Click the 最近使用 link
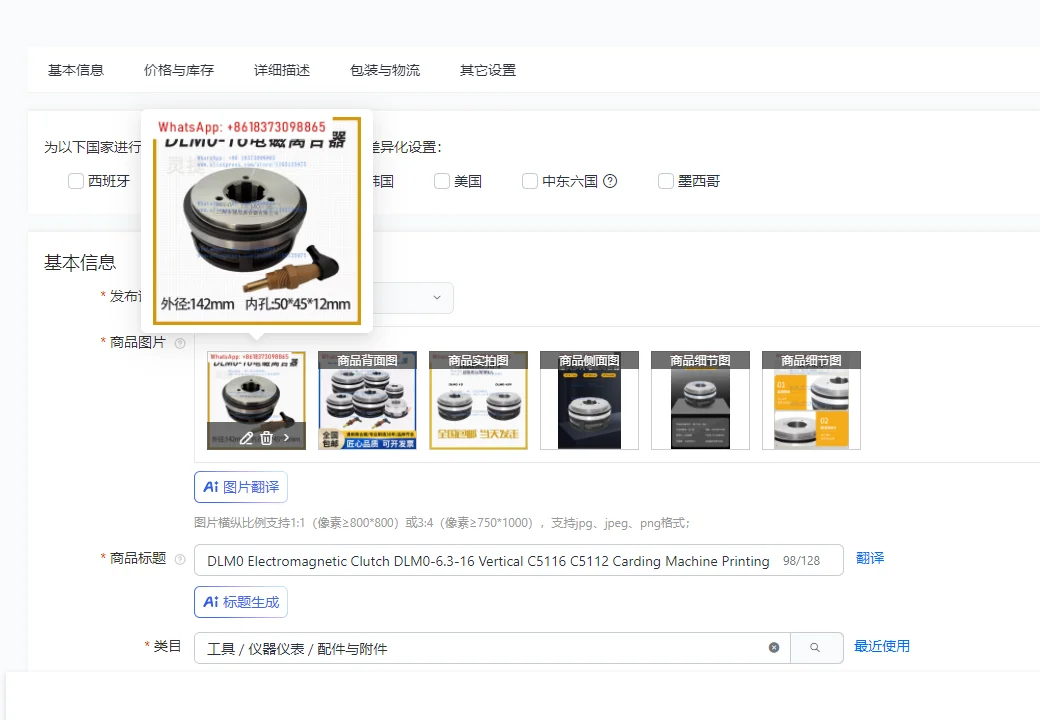The image size is (1040, 720). [881, 646]
